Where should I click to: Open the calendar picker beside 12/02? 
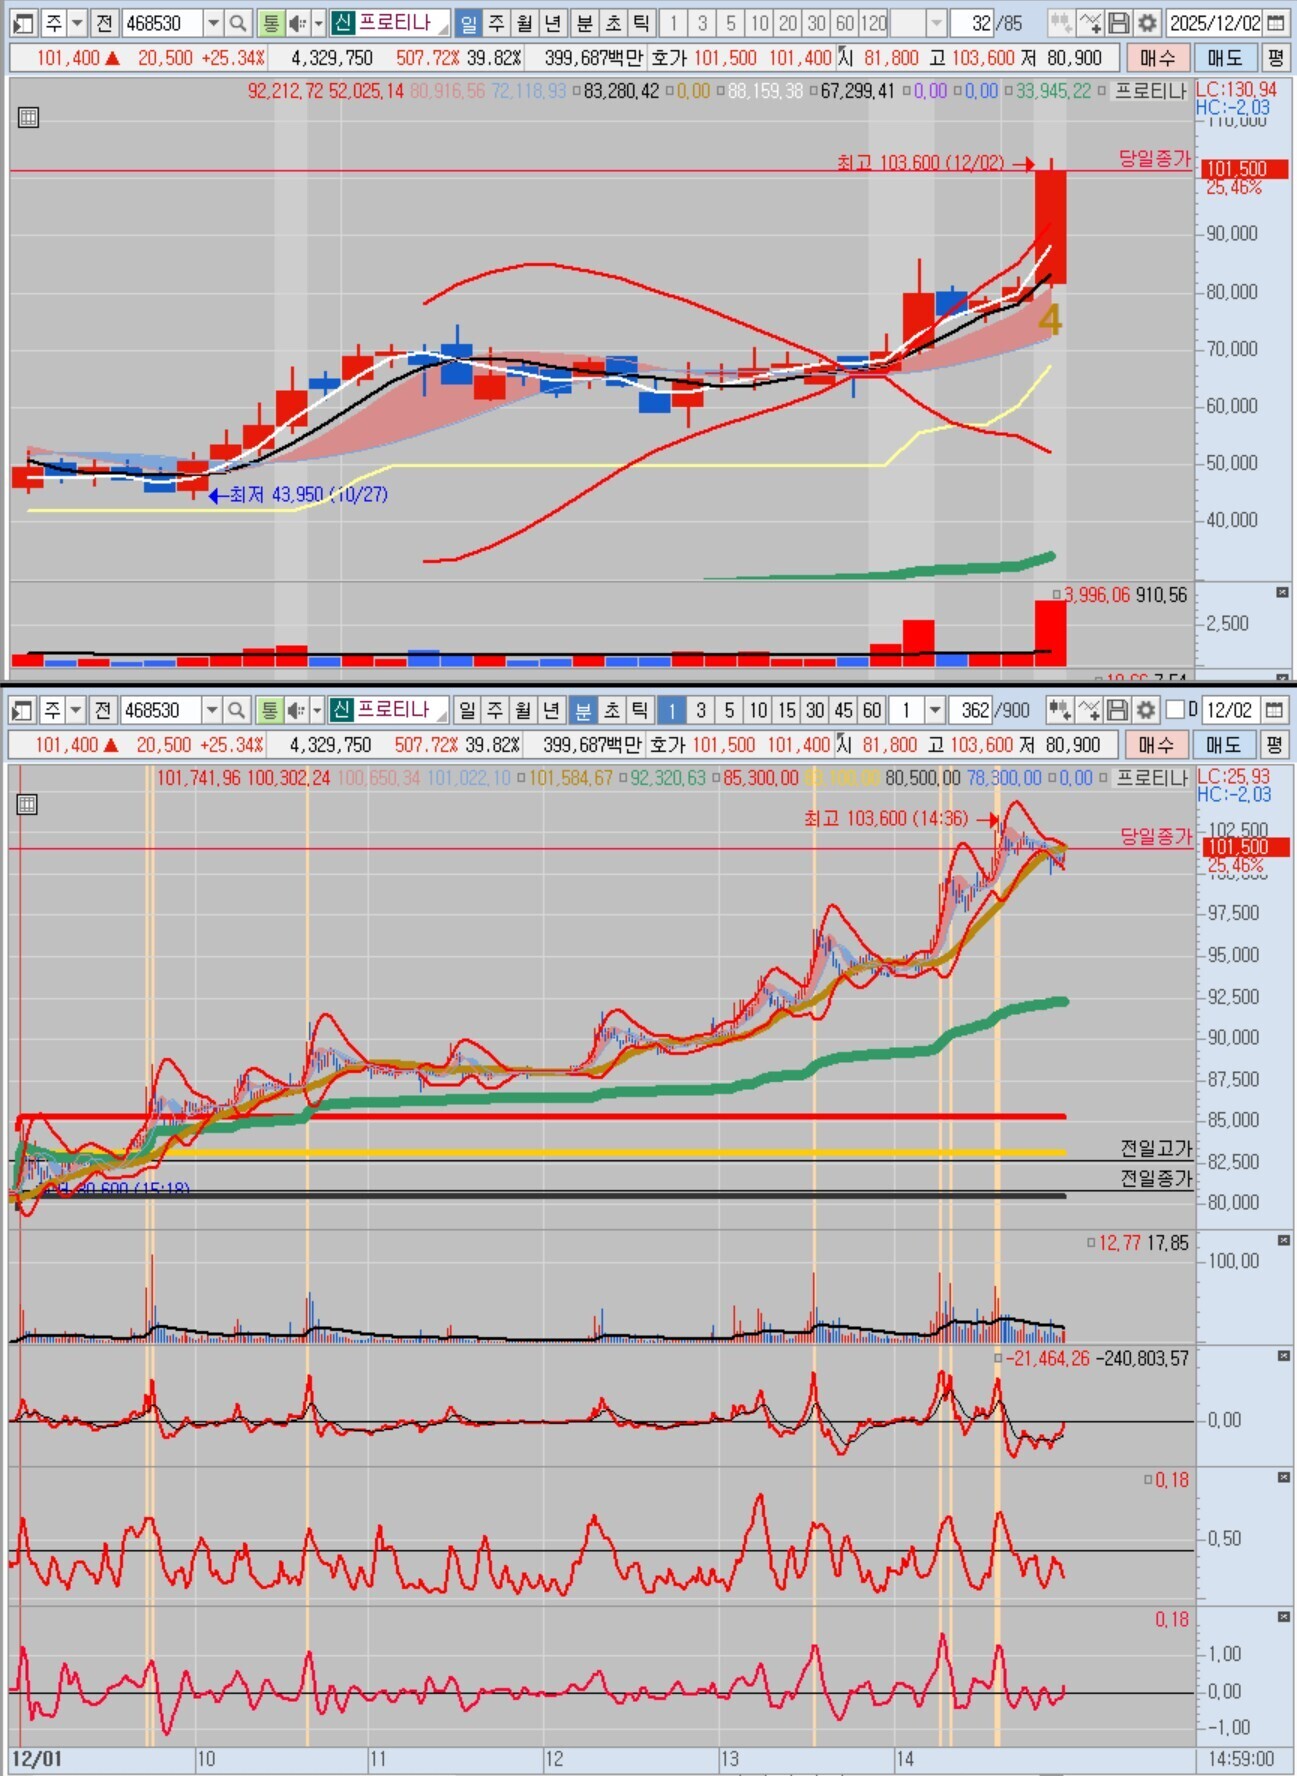pyautogui.click(x=1274, y=710)
